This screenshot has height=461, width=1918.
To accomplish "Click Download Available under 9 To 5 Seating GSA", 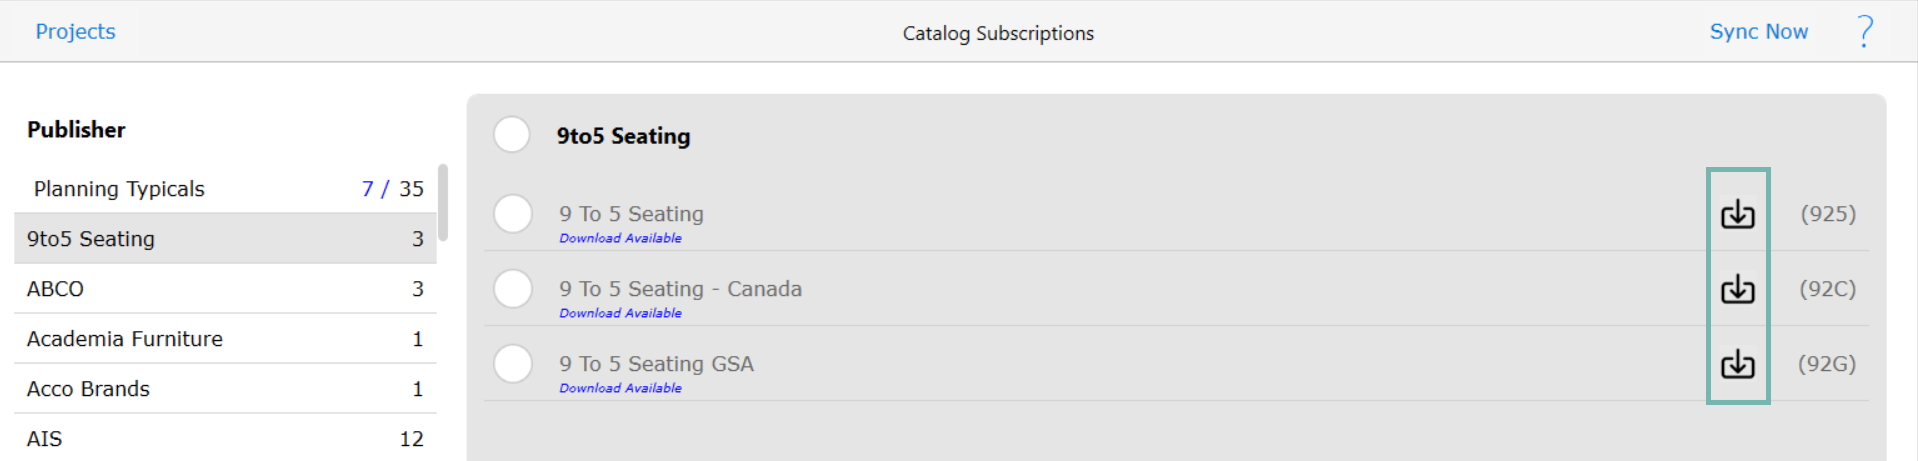I will click(620, 388).
